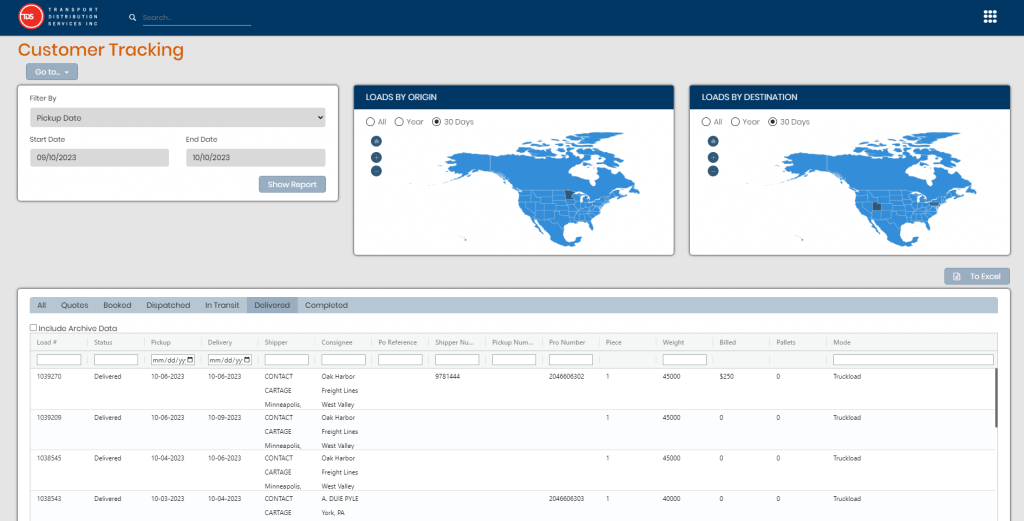This screenshot has height=521, width=1024.
Task: Switch to the Completed tab
Action: click(x=326, y=305)
